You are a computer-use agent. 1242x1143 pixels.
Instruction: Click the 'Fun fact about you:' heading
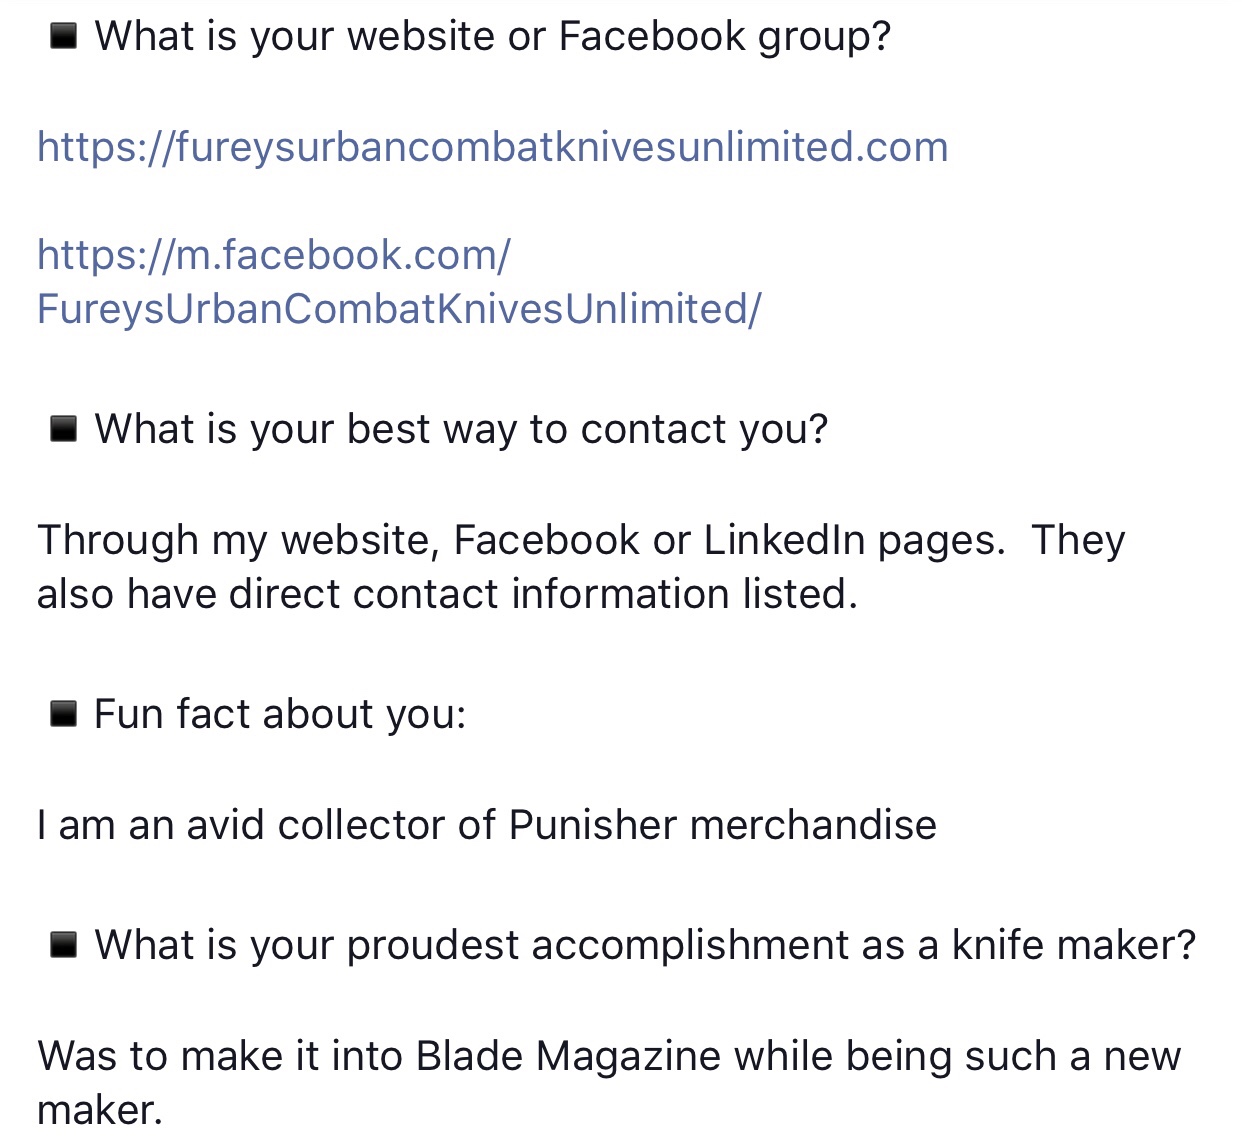[280, 715]
